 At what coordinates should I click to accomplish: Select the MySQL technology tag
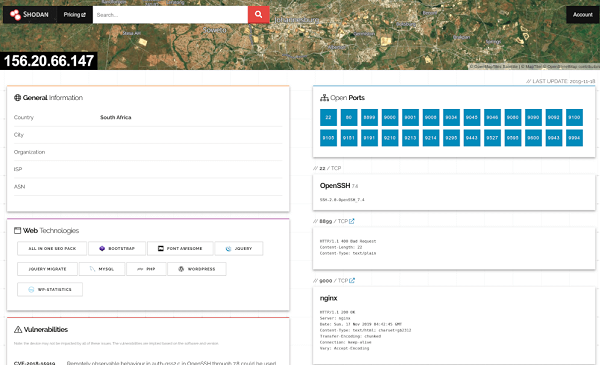point(102,269)
